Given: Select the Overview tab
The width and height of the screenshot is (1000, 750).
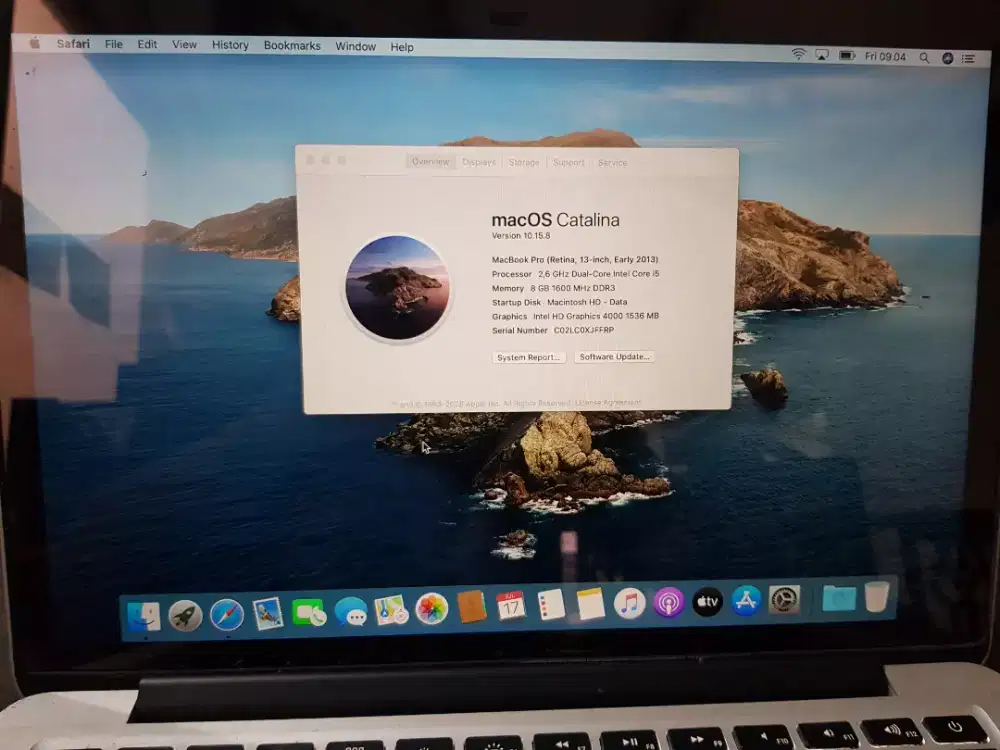Looking at the screenshot, I should [430, 161].
